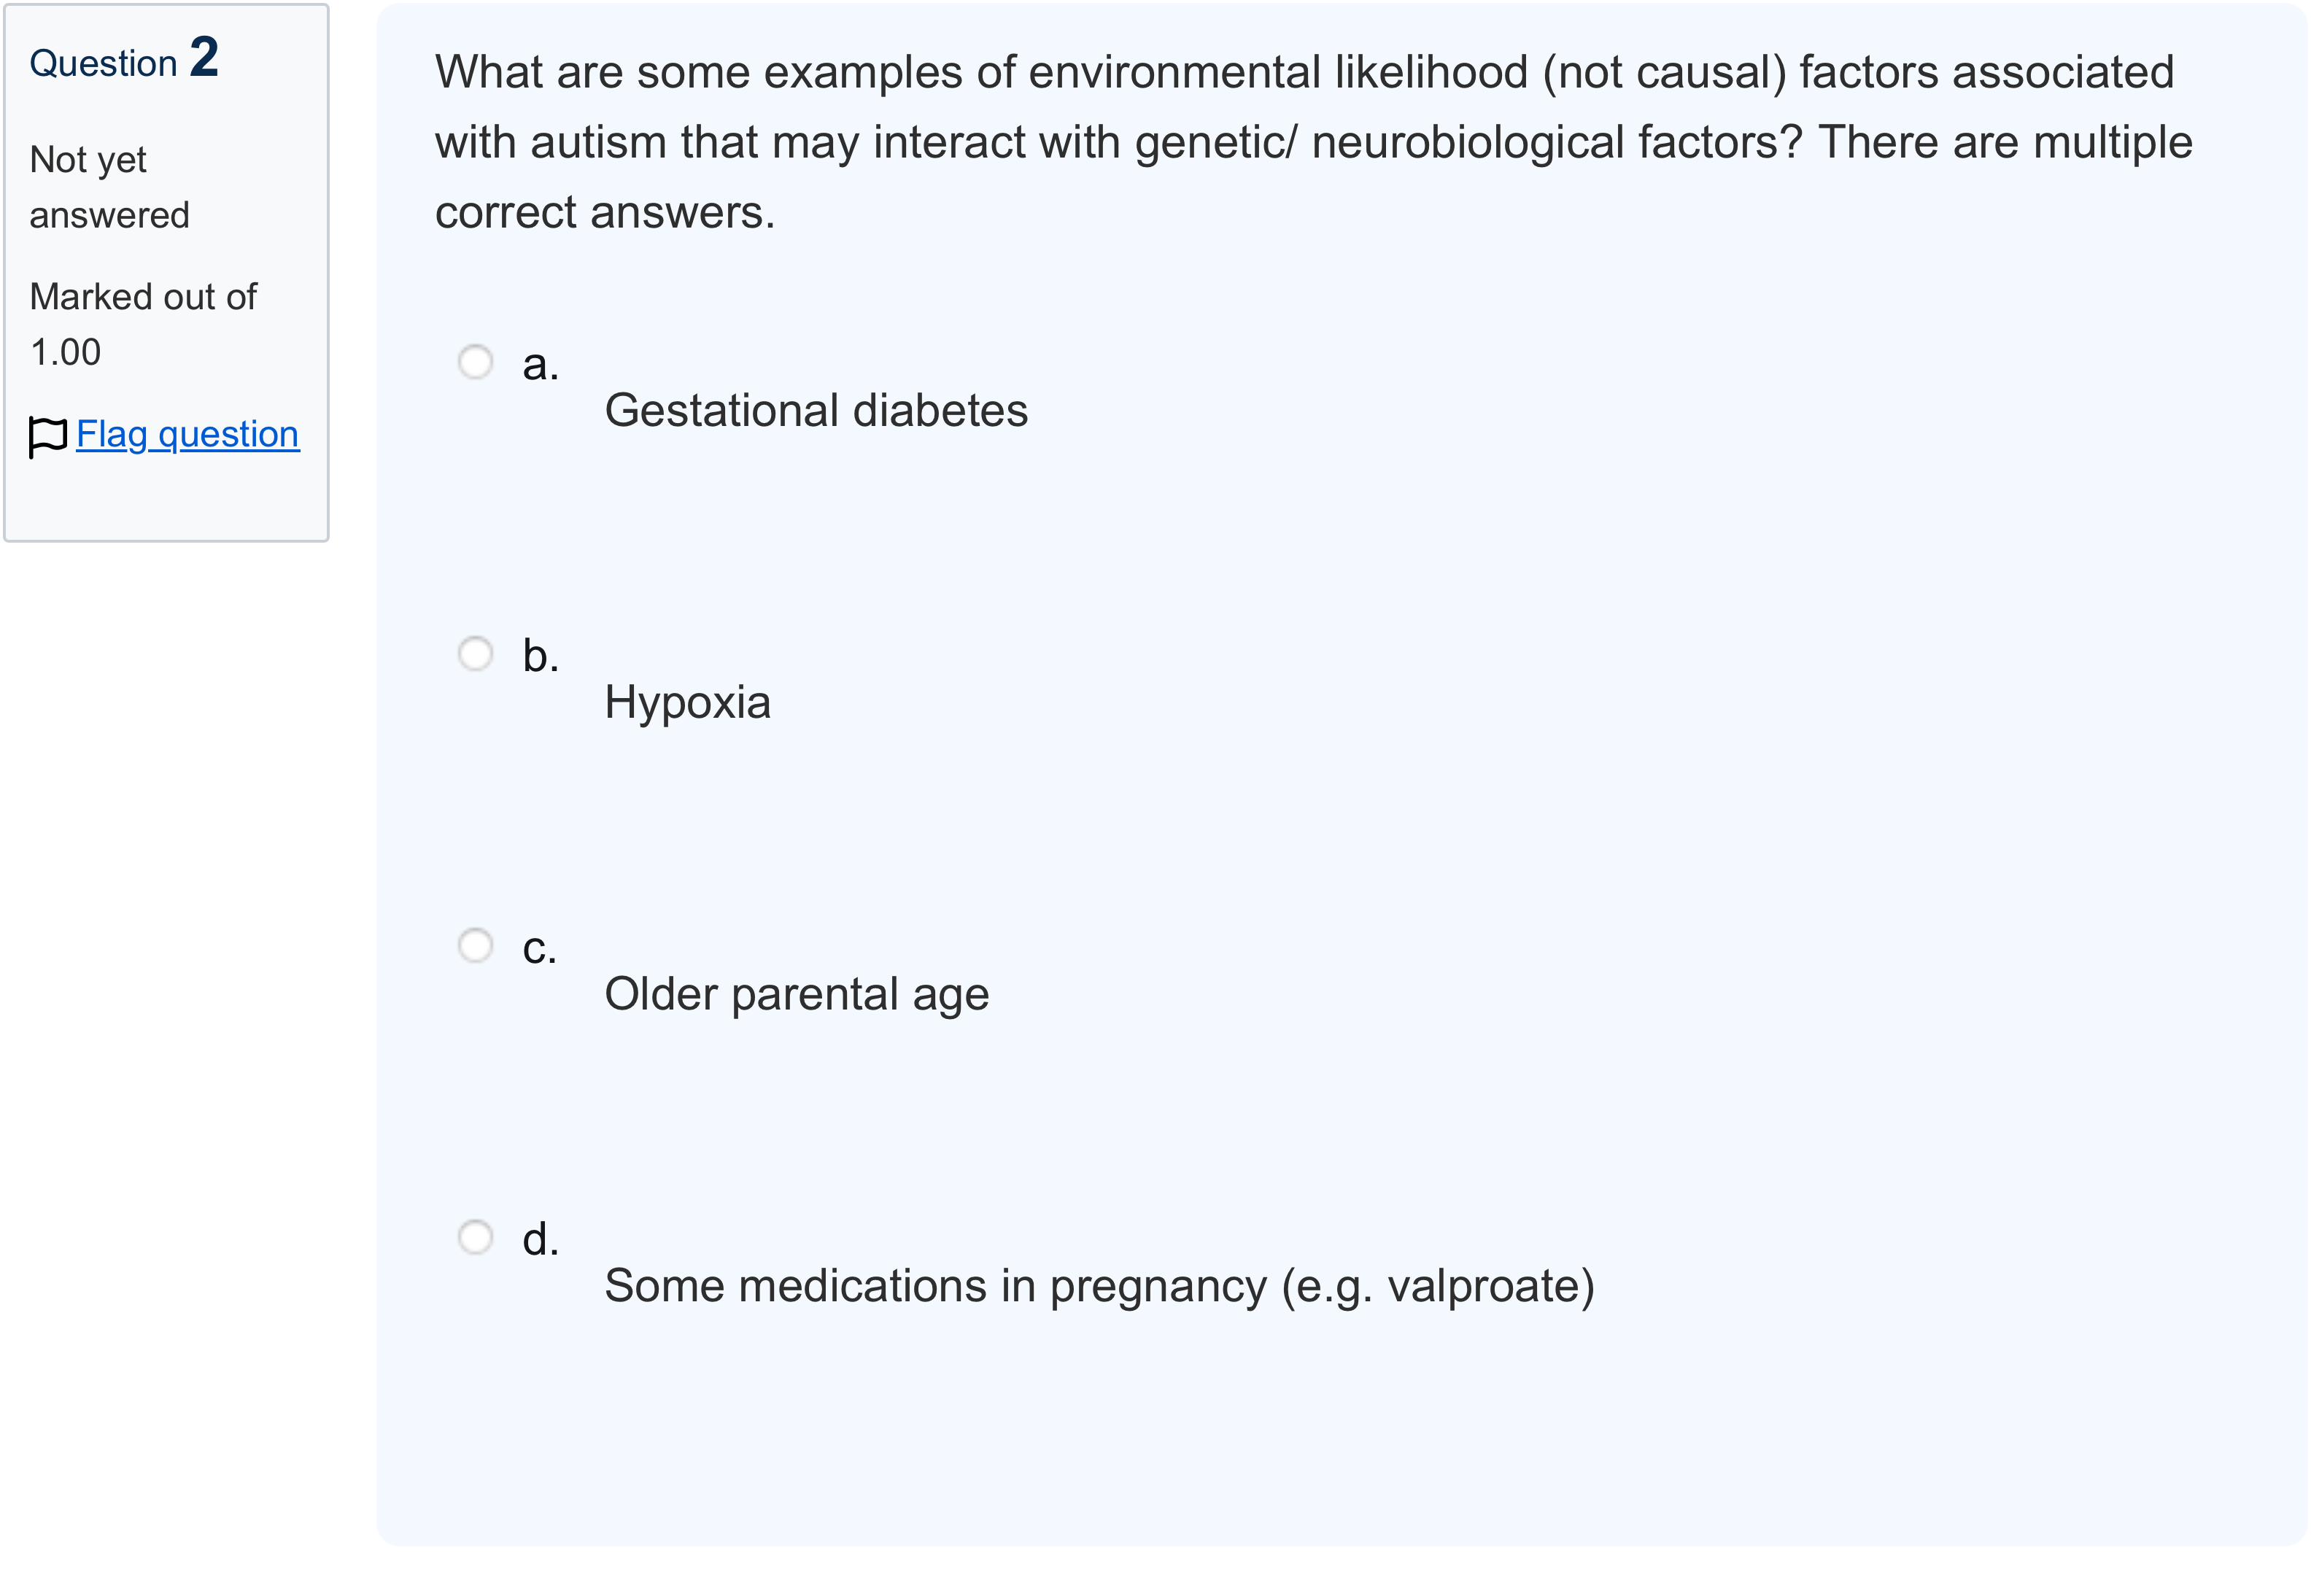The height and width of the screenshot is (1596, 2311).
Task: Click the flag icon beside Flag question
Action: [x=48, y=436]
